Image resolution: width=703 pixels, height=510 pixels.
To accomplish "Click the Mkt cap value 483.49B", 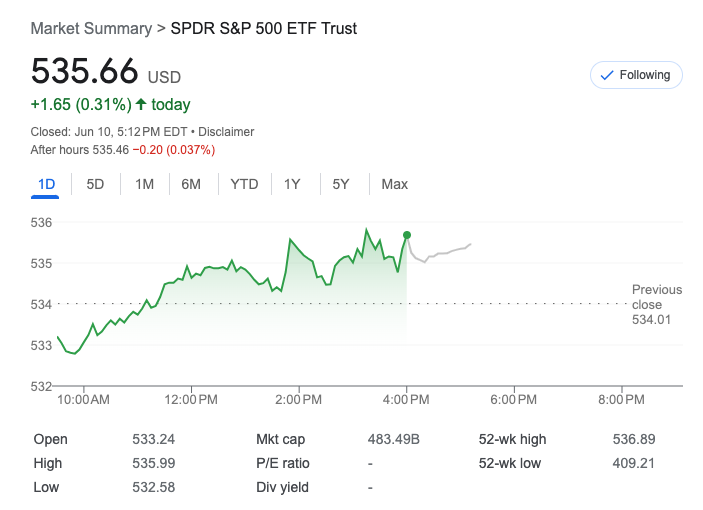I will (394, 439).
